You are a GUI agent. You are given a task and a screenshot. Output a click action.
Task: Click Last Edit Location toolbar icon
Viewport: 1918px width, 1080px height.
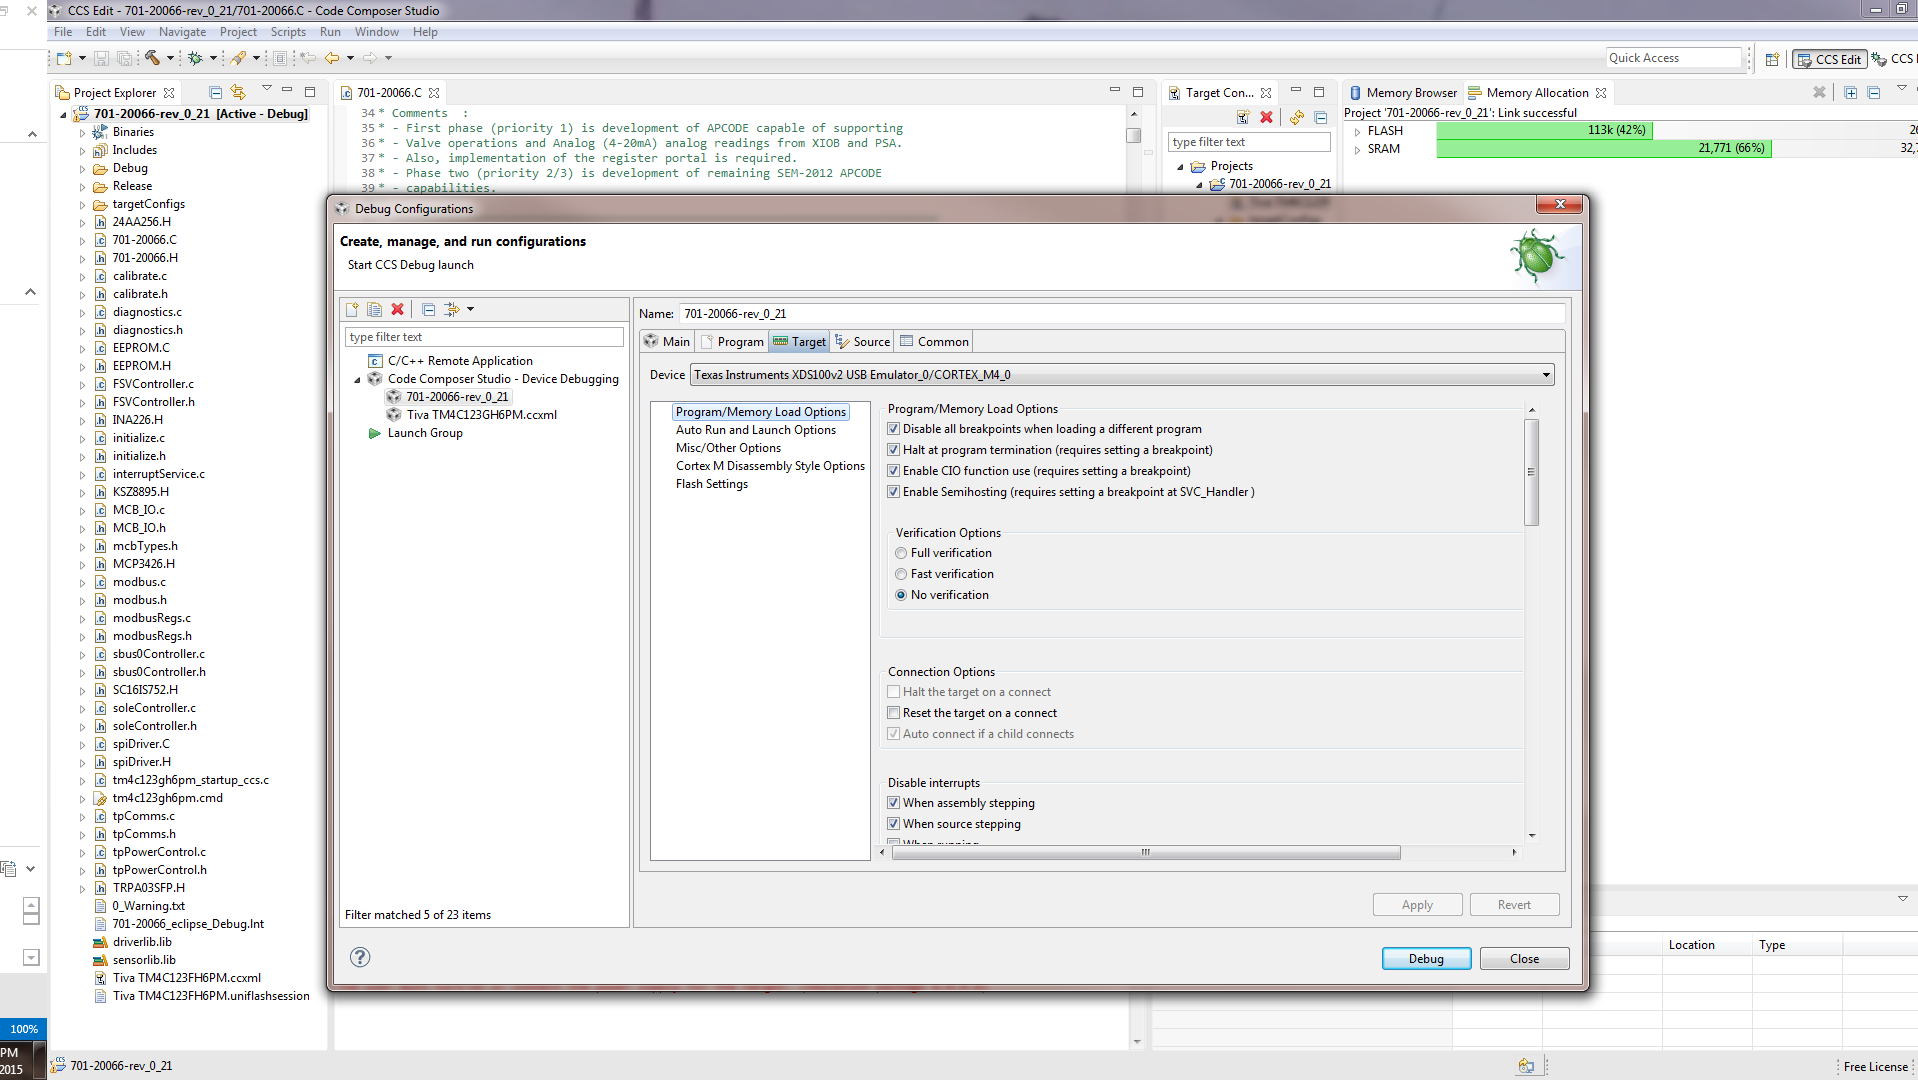click(x=308, y=58)
